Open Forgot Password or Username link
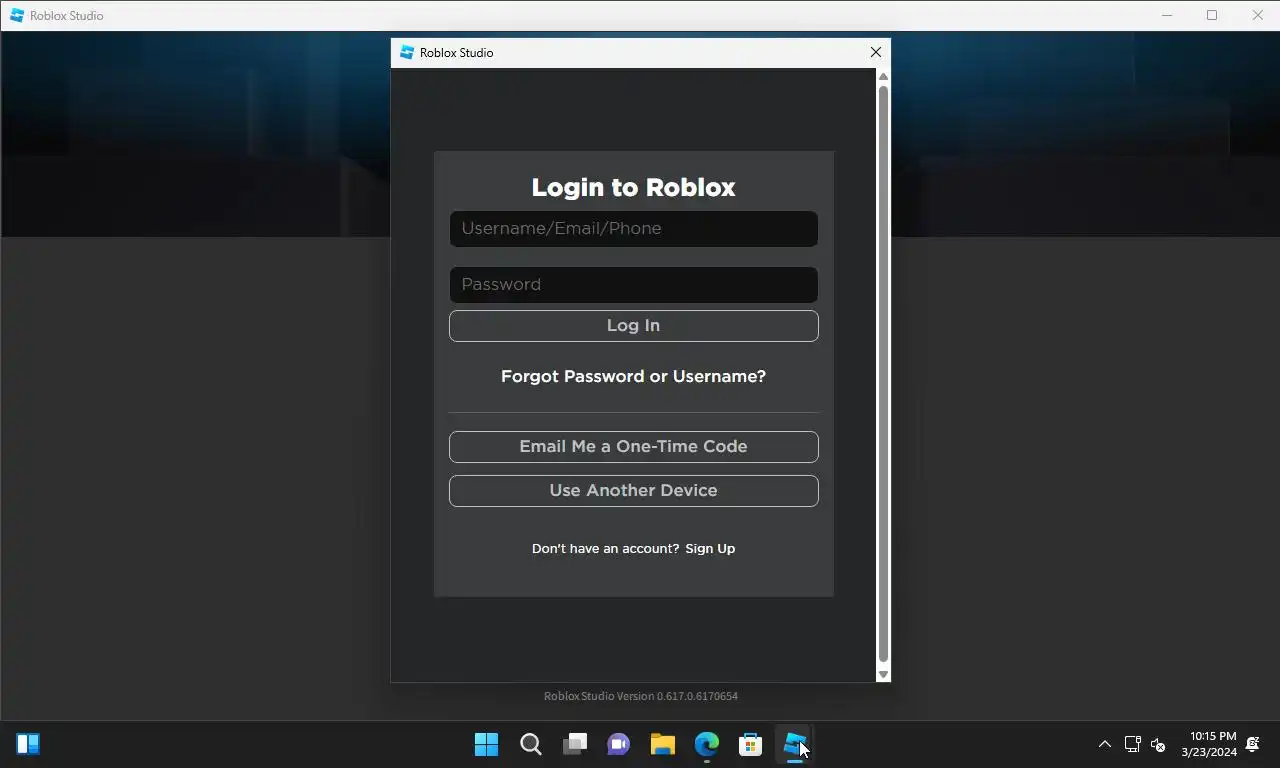 (633, 377)
